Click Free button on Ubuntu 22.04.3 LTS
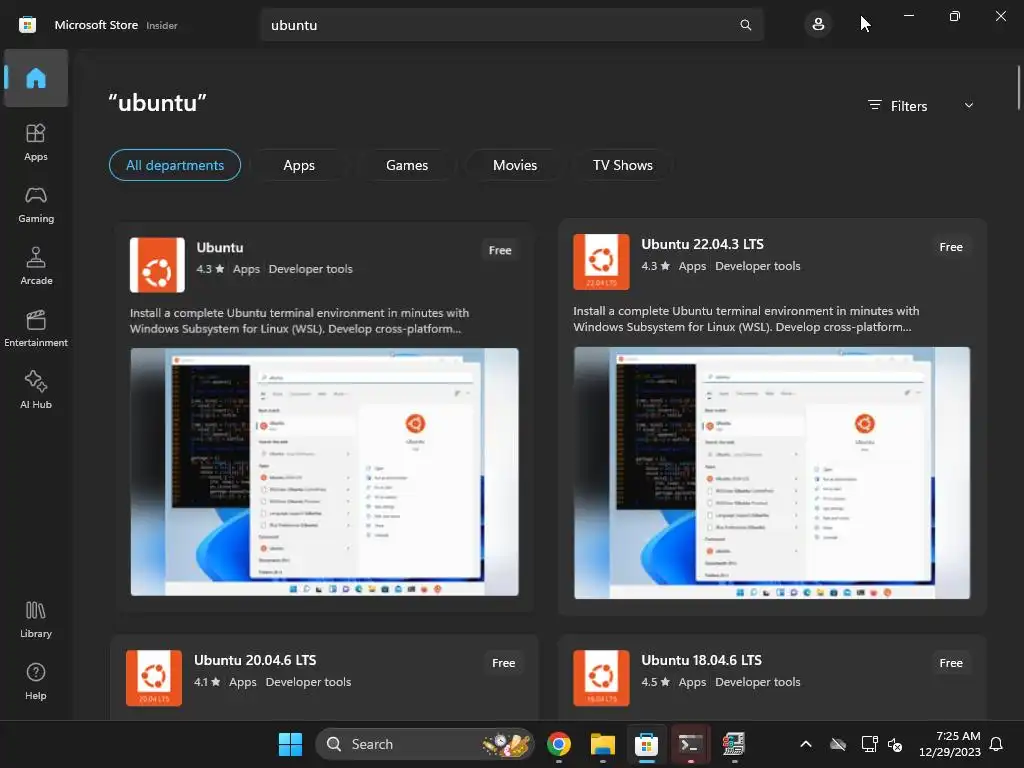This screenshot has height=768, width=1024. 950,247
